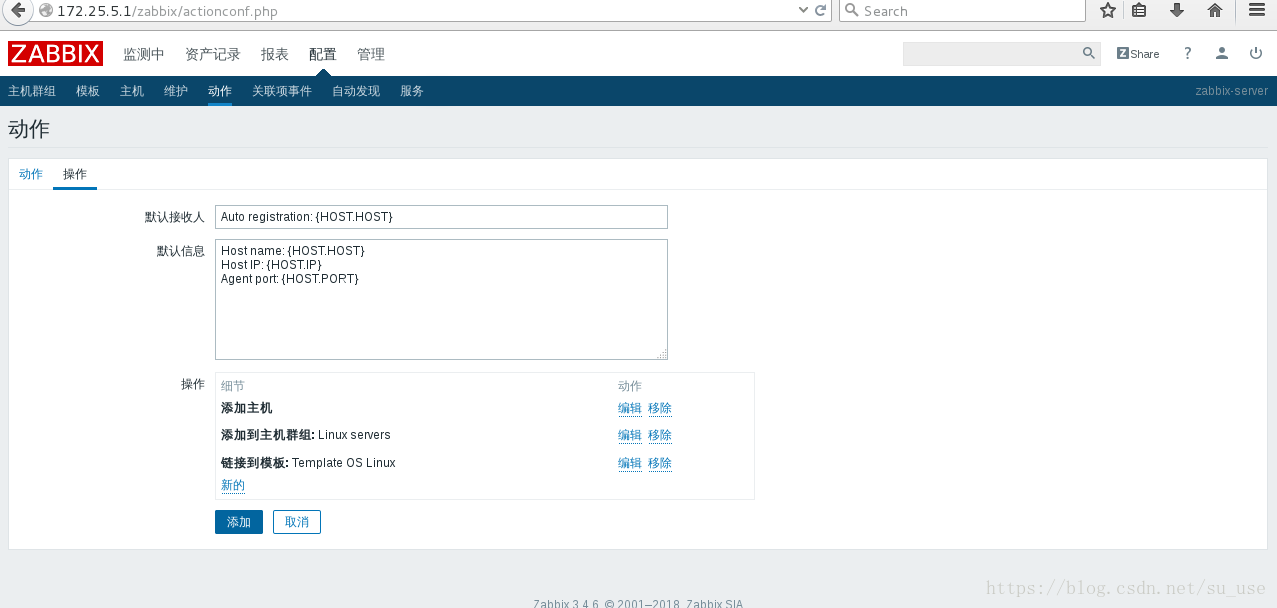Go to 维护 submenu
Viewport: 1277px width, 608px height.
176,91
